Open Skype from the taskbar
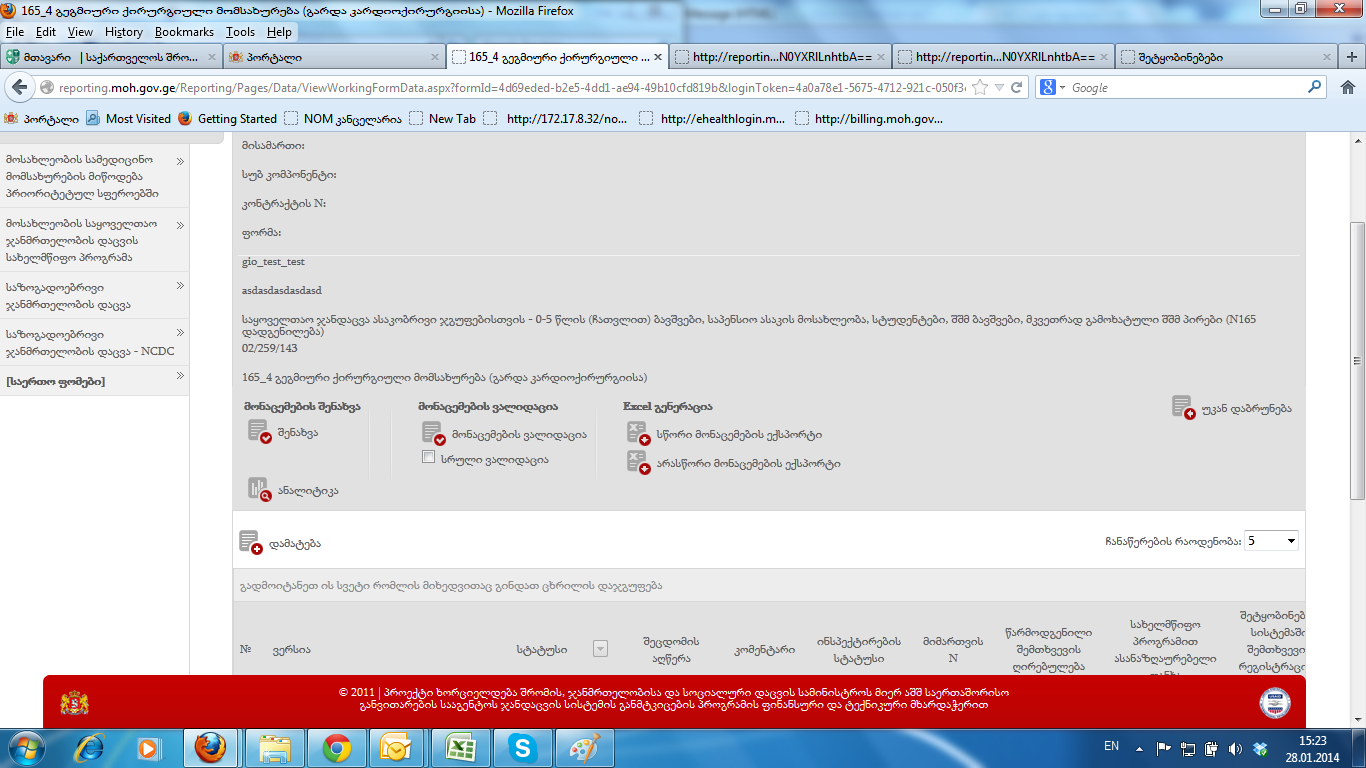1366x768 pixels. point(521,747)
